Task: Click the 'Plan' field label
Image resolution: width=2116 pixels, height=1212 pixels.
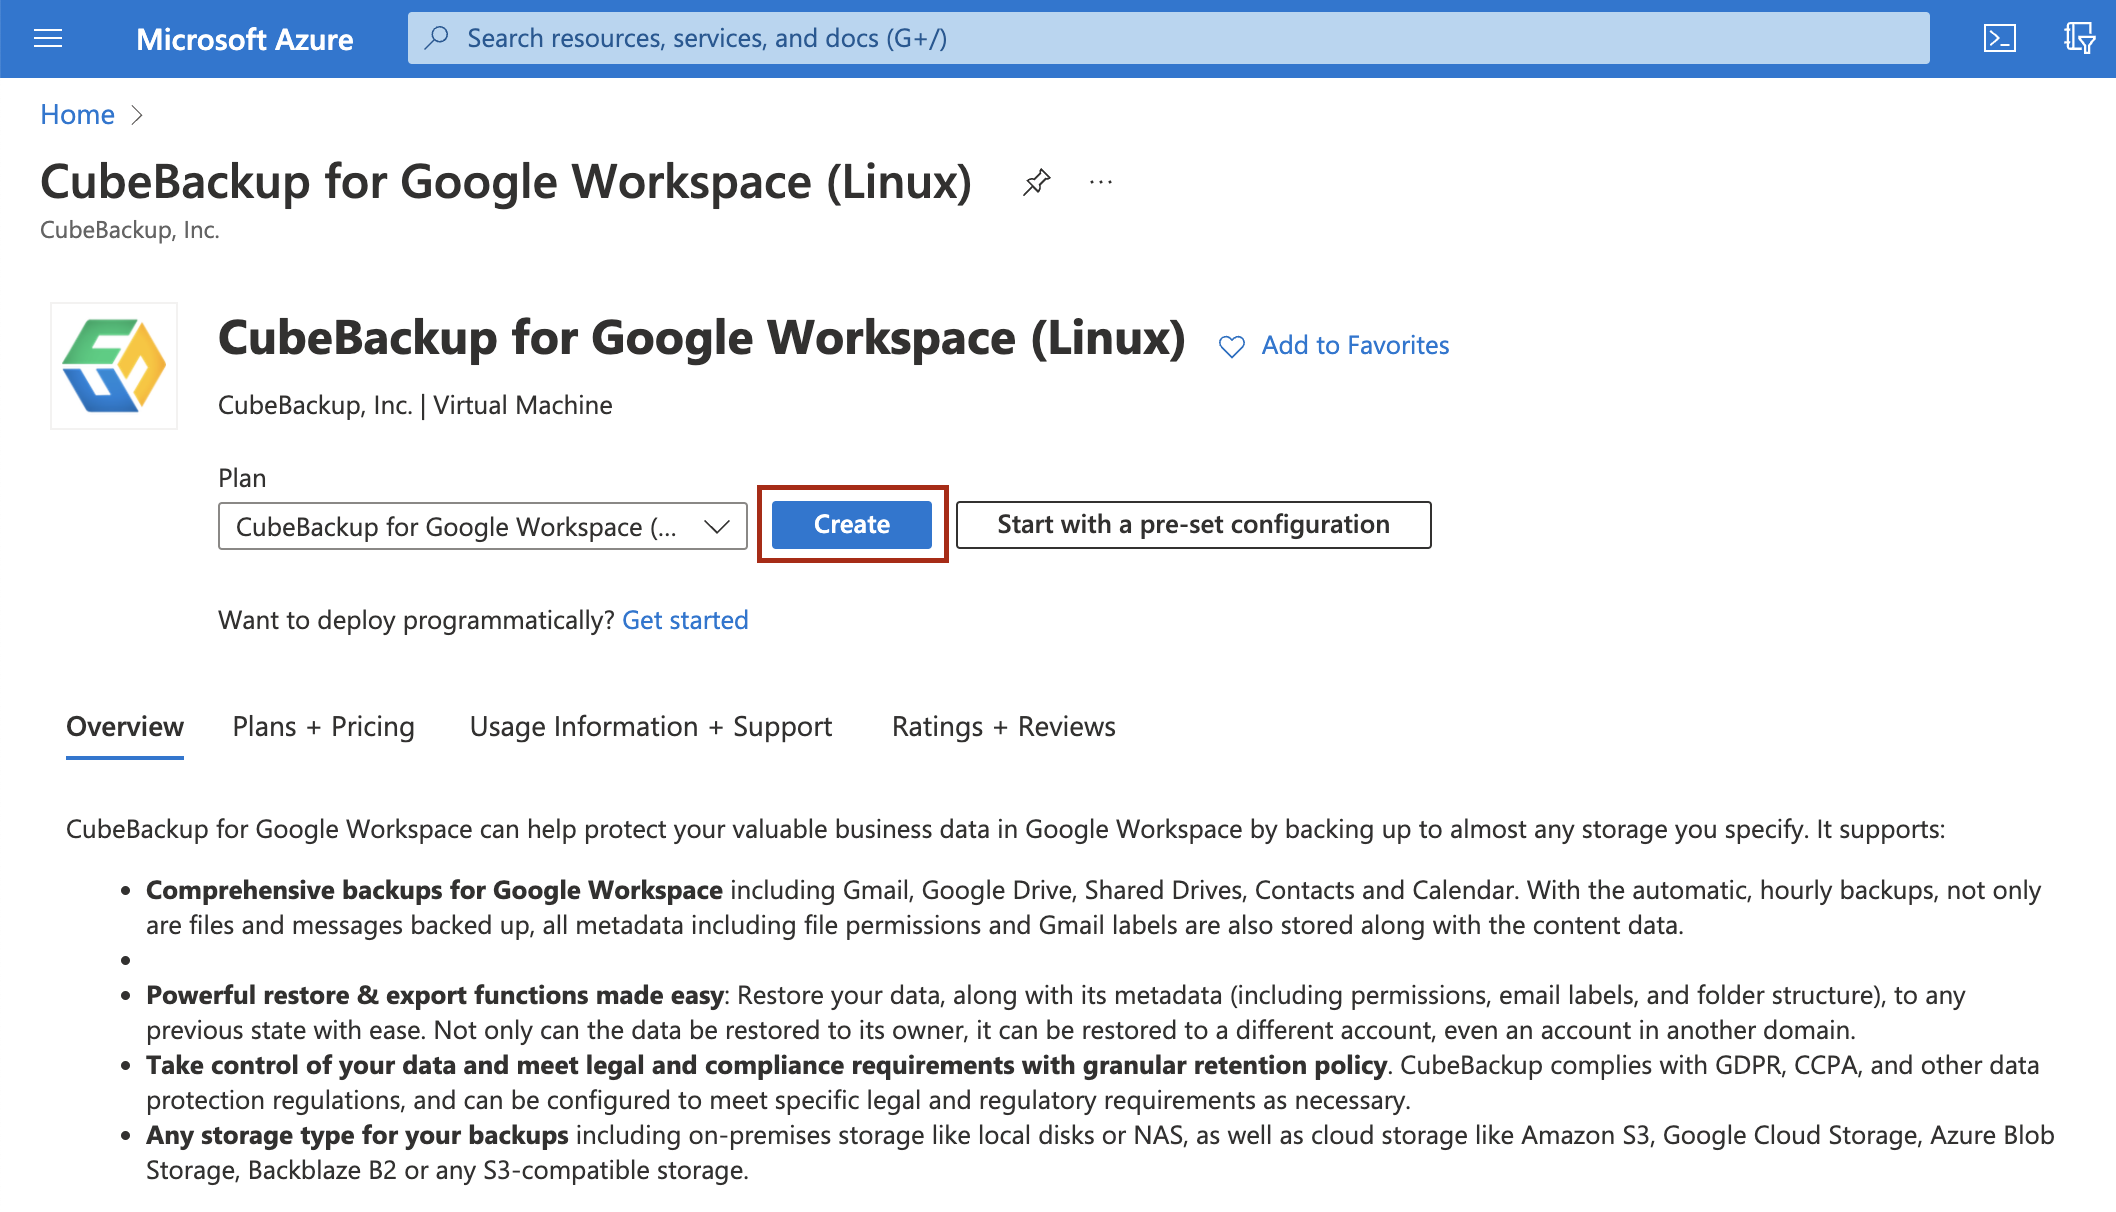Action: point(242,478)
